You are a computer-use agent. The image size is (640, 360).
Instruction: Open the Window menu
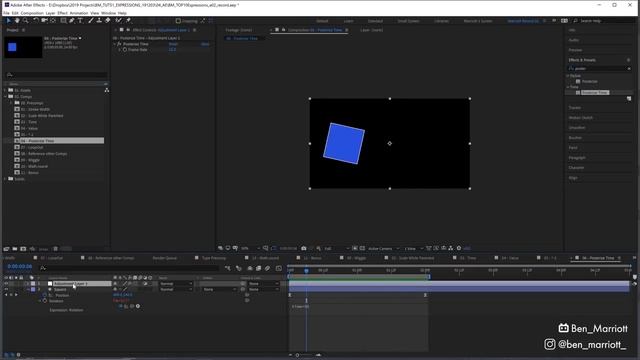(108, 13)
